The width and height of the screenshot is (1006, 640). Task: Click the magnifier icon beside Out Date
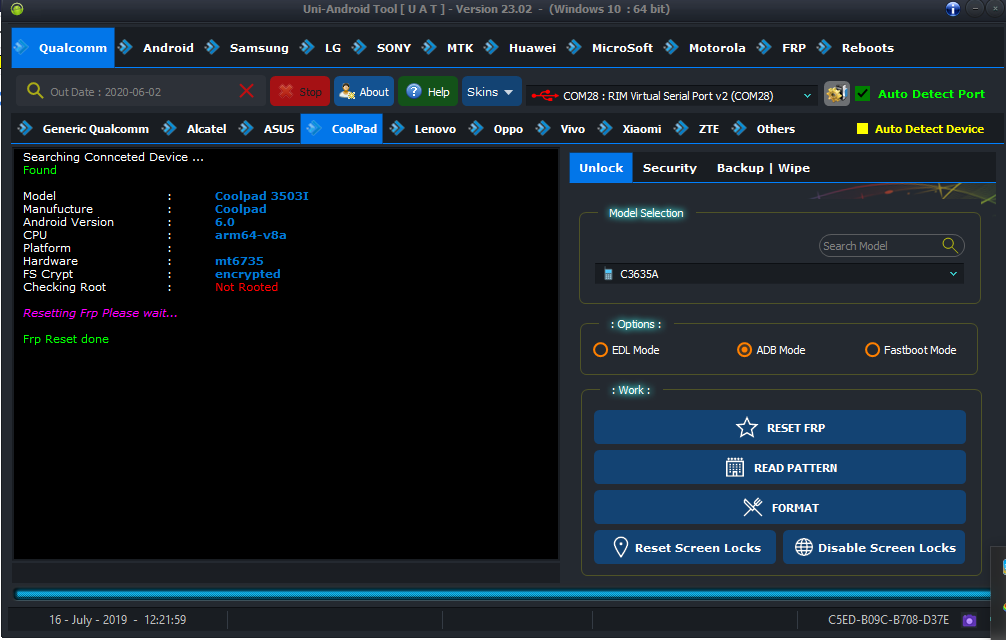(35, 91)
